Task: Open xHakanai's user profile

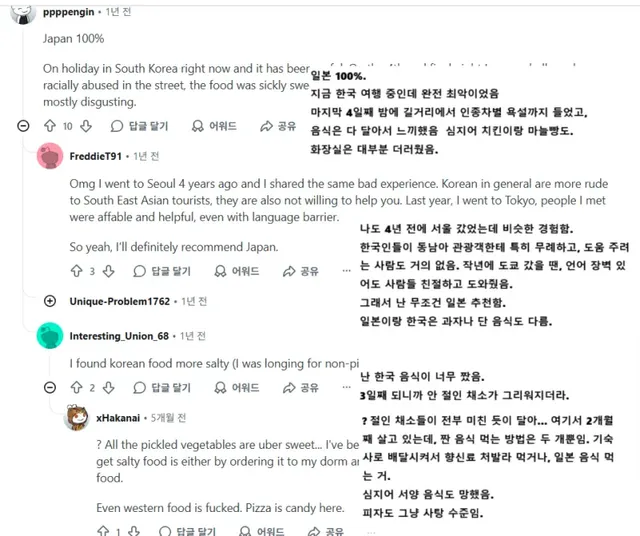Action: pyautogui.click(x=118, y=418)
